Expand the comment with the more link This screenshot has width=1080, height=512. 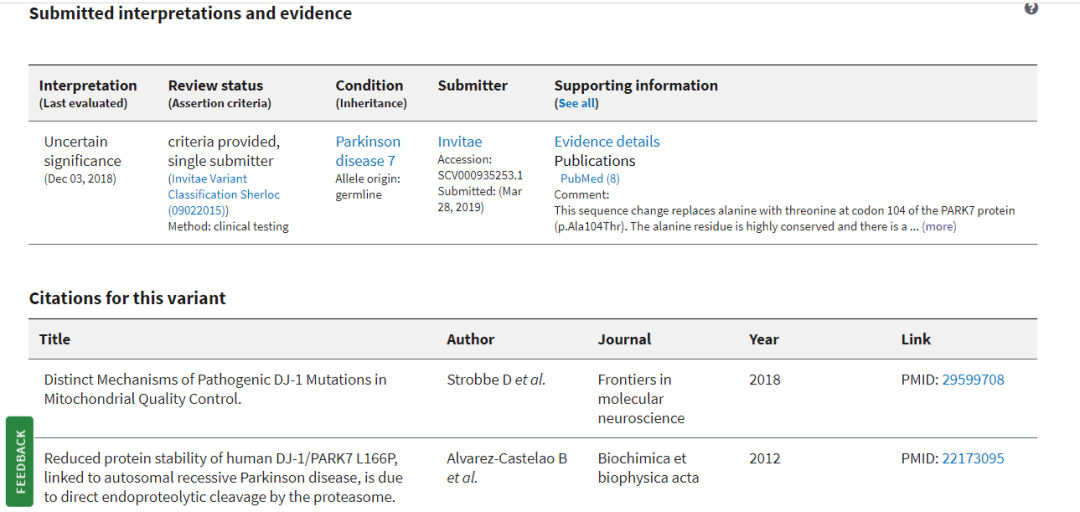(x=939, y=227)
